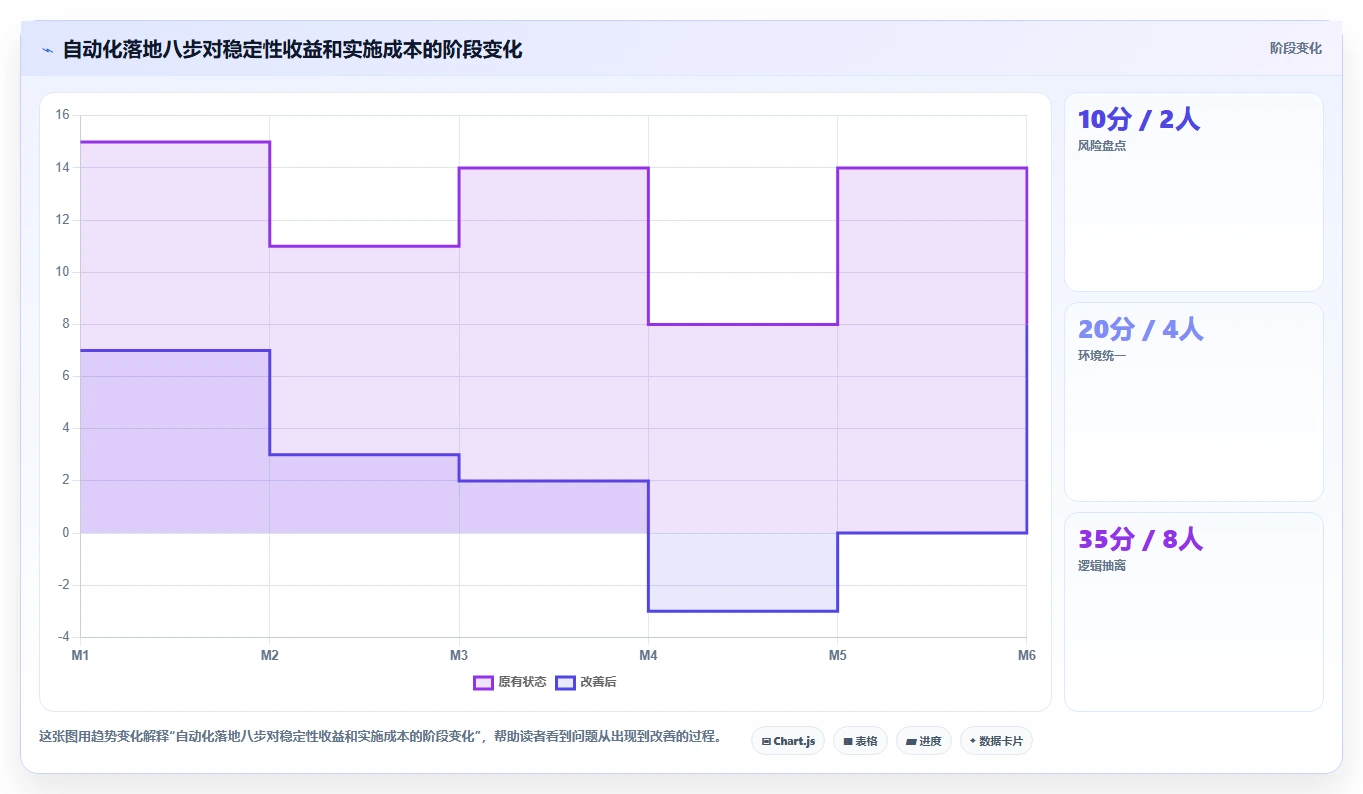Click the chart title 自动化落地八步 heading
The width and height of the screenshot is (1363, 794).
click(292, 49)
